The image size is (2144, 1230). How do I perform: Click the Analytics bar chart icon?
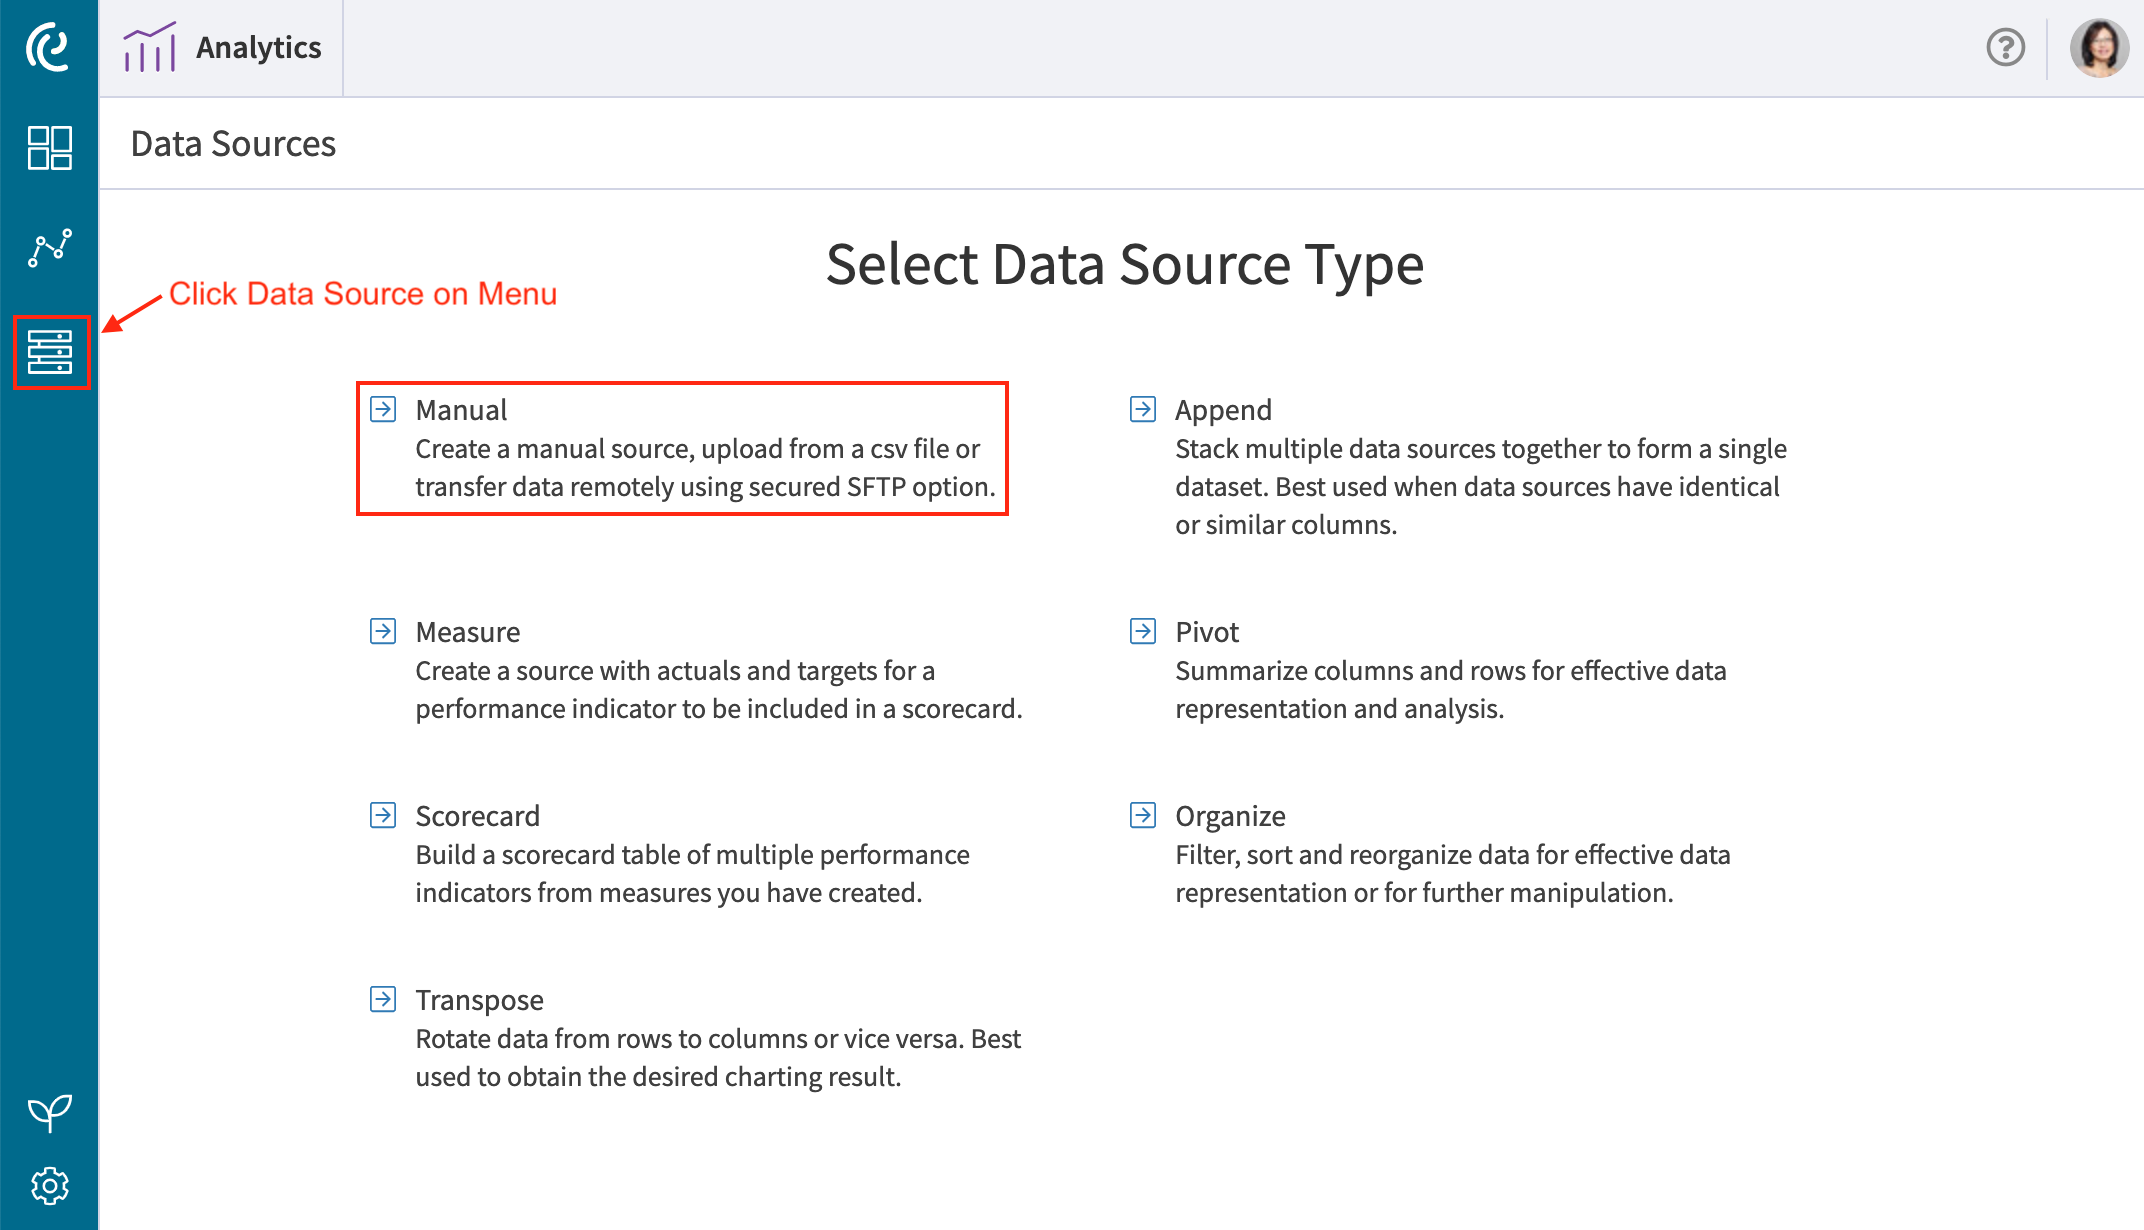point(149,47)
